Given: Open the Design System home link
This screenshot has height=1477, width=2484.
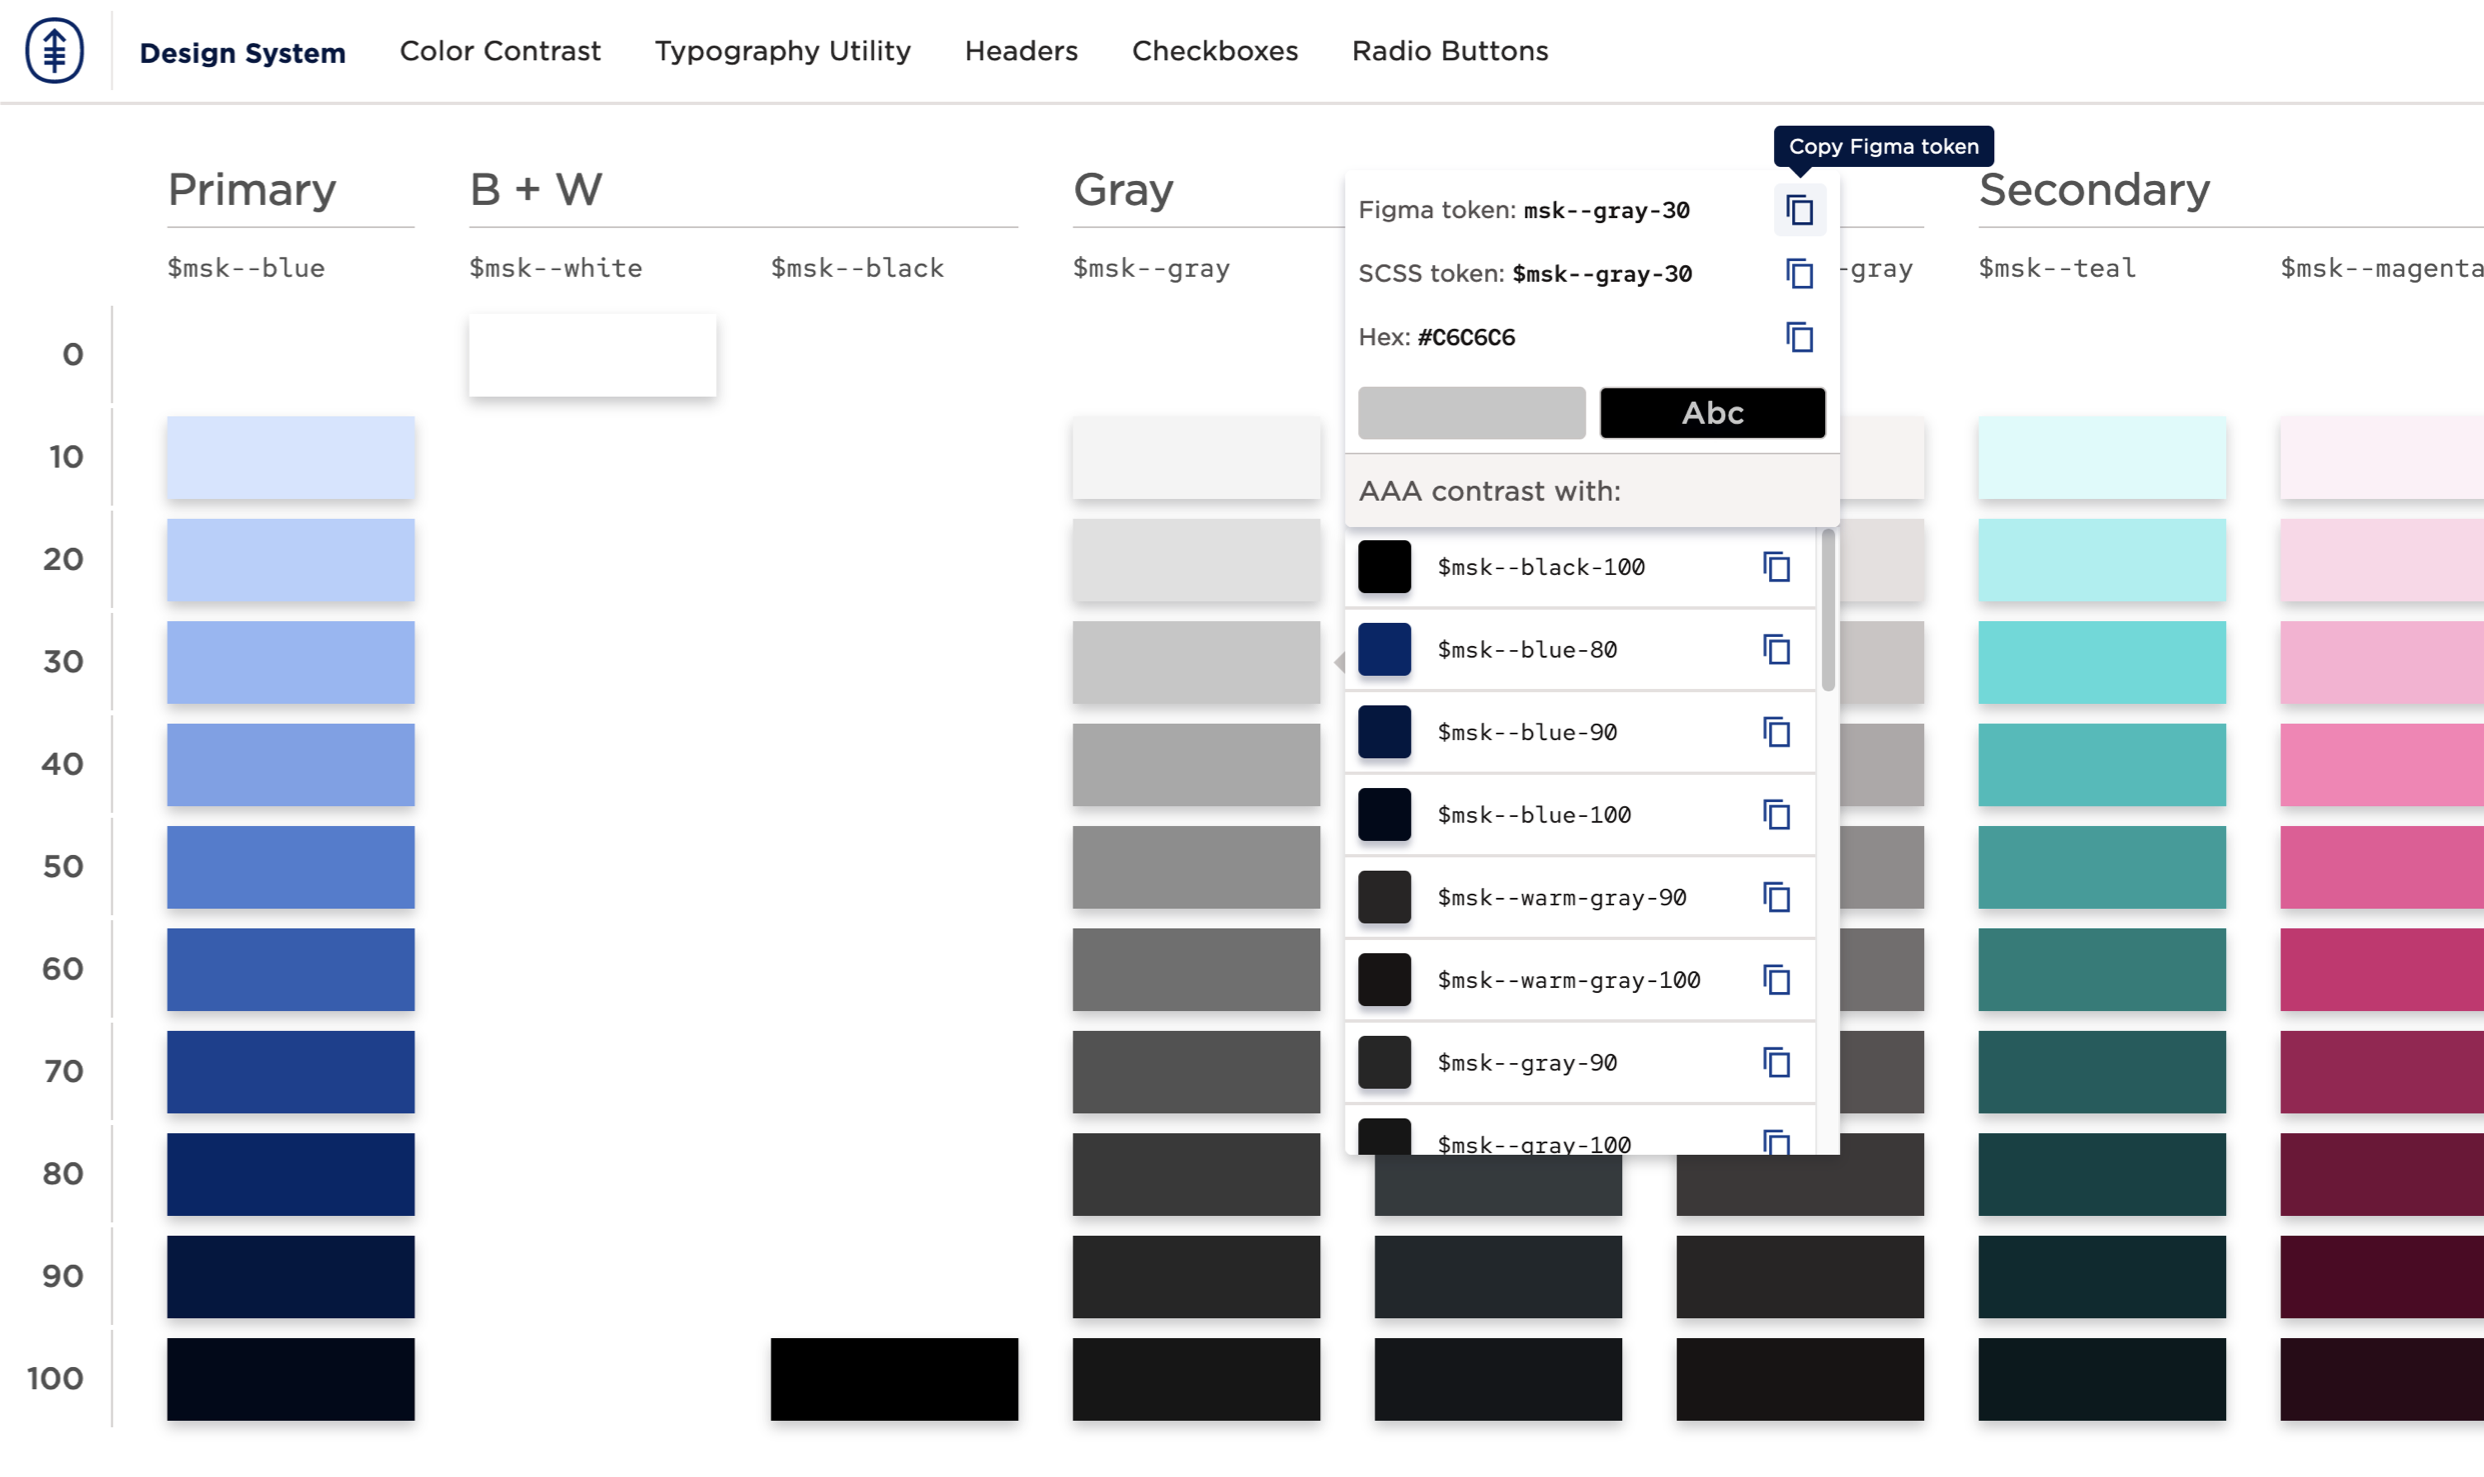Looking at the screenshot, I should point(242,52).
